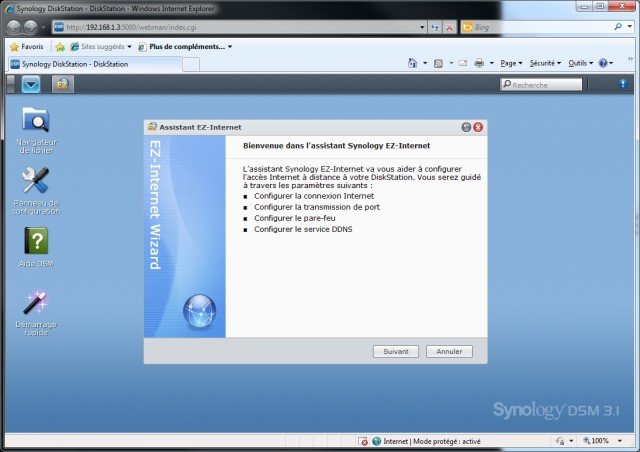The image size is (640, 452).
Task: Open the DSM main menu dropdown button
Action: (31, 85)
